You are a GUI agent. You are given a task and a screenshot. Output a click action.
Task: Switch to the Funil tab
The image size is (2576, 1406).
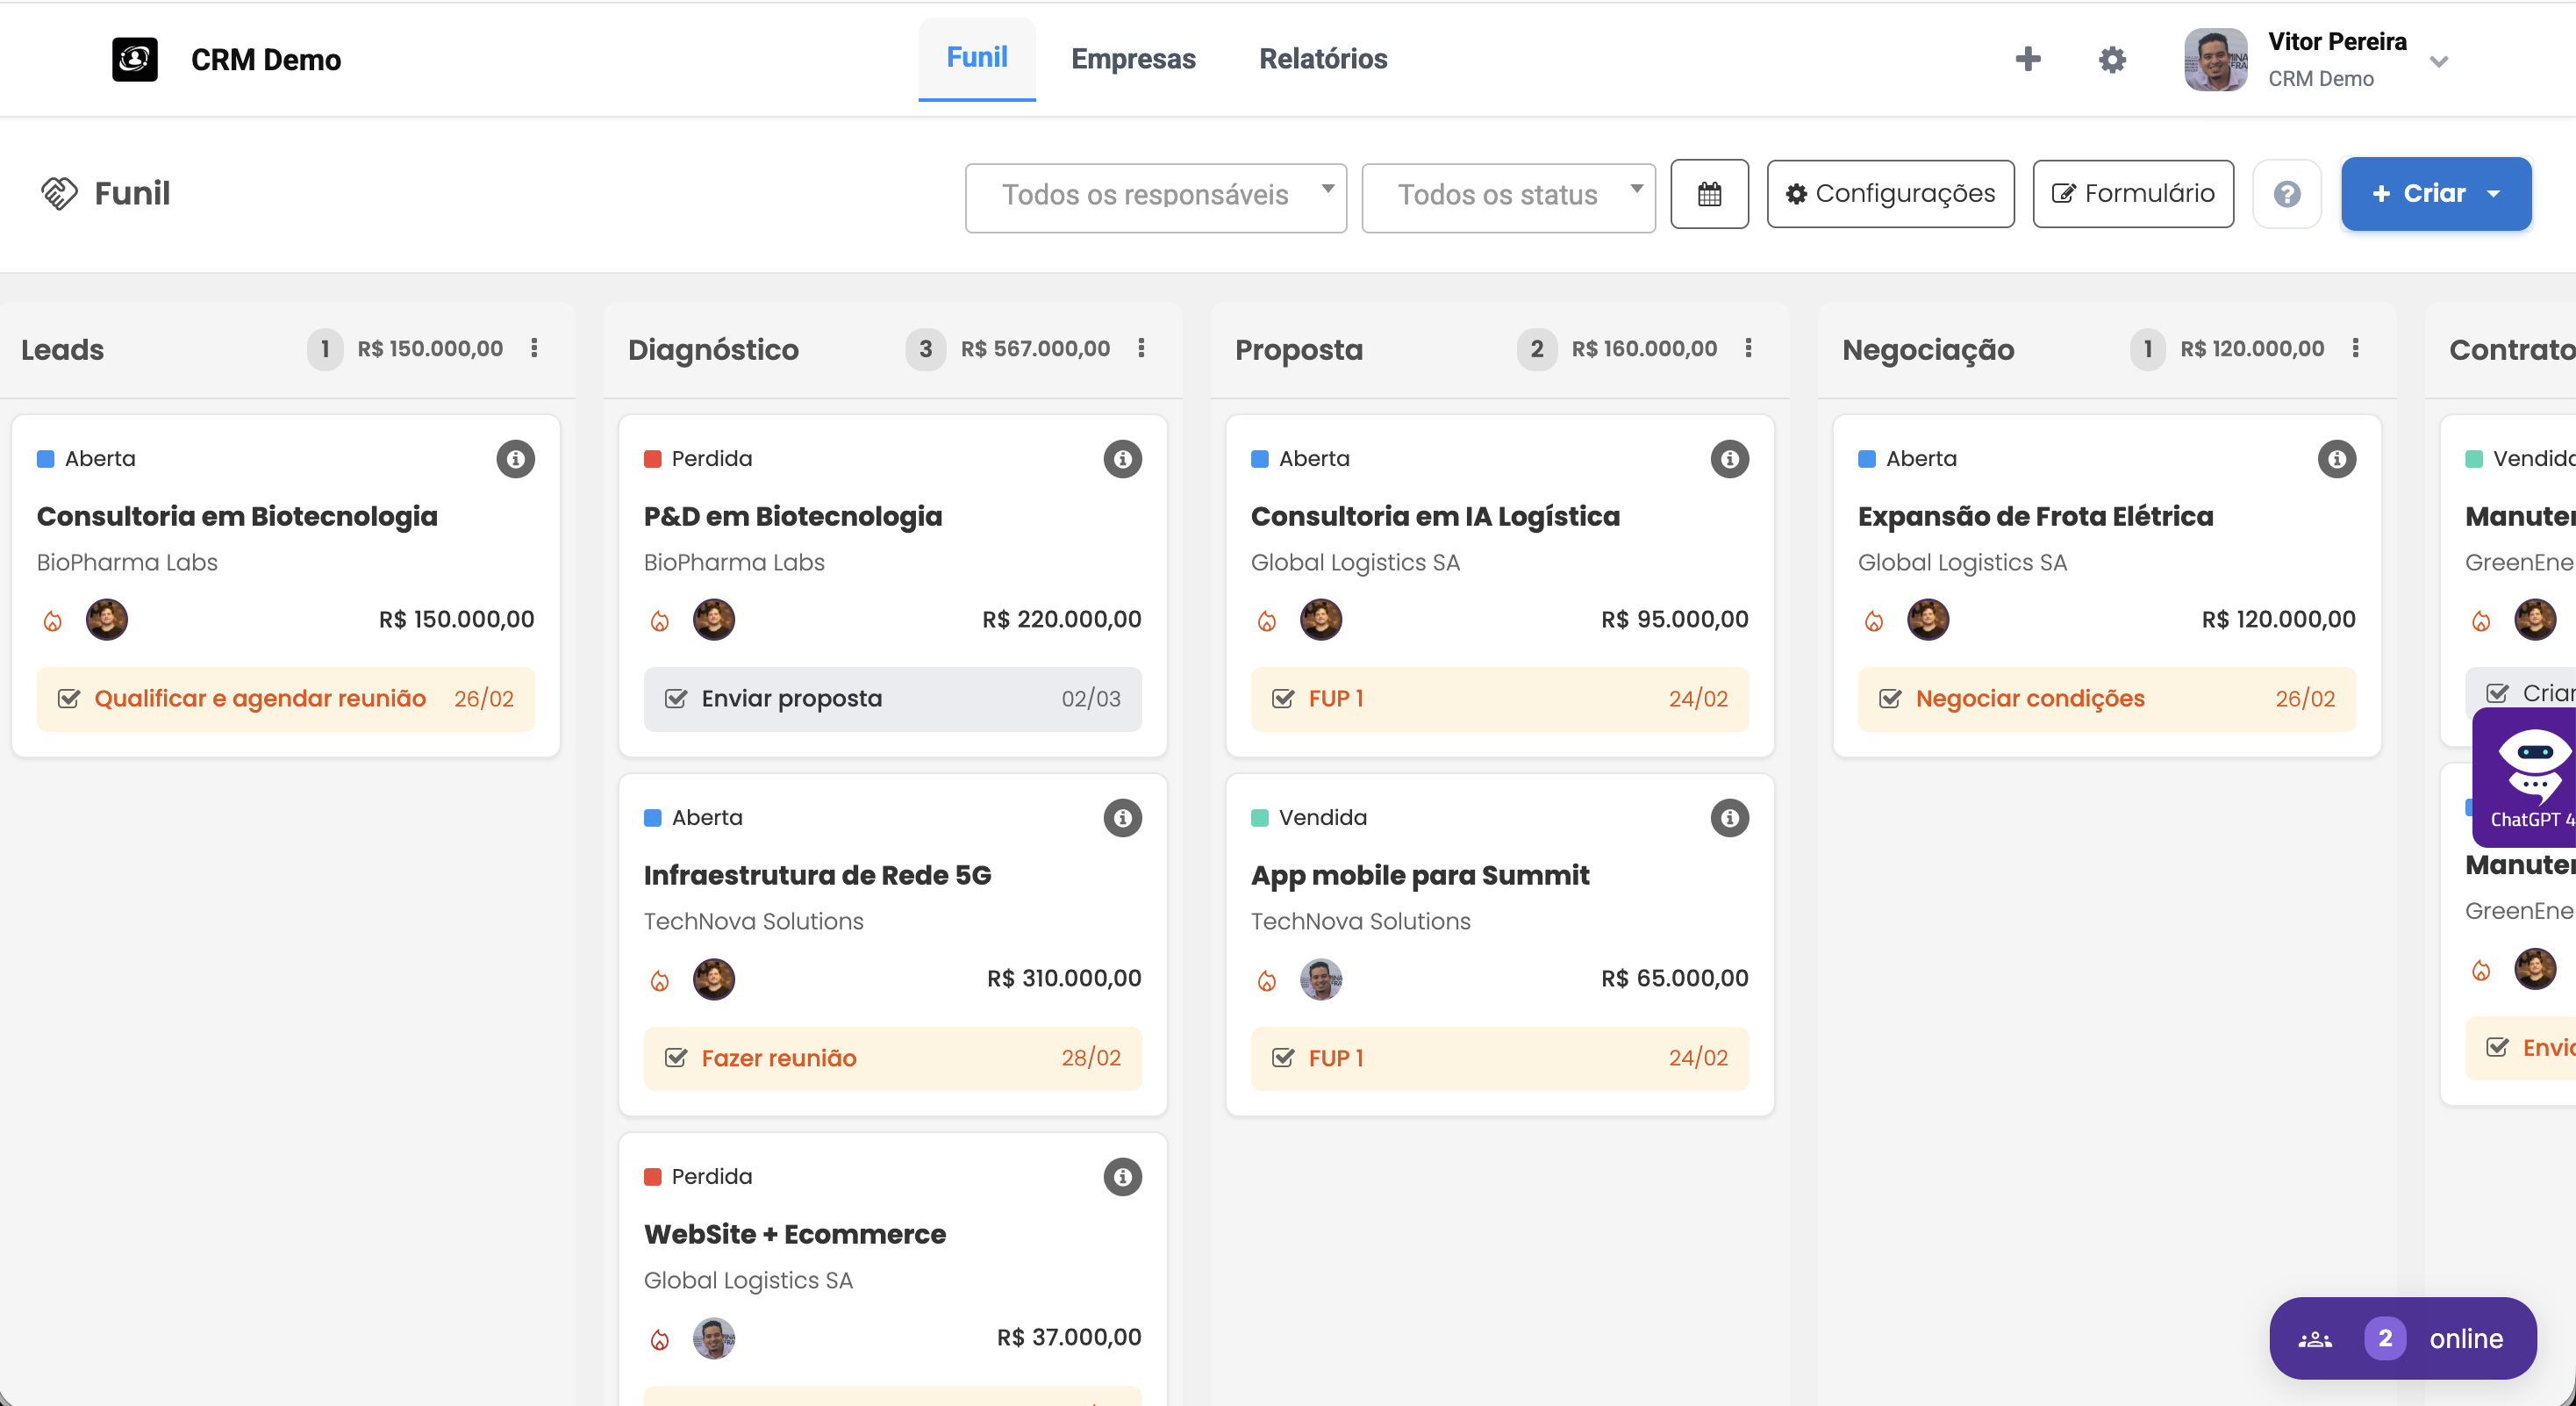tap(977, 58)
